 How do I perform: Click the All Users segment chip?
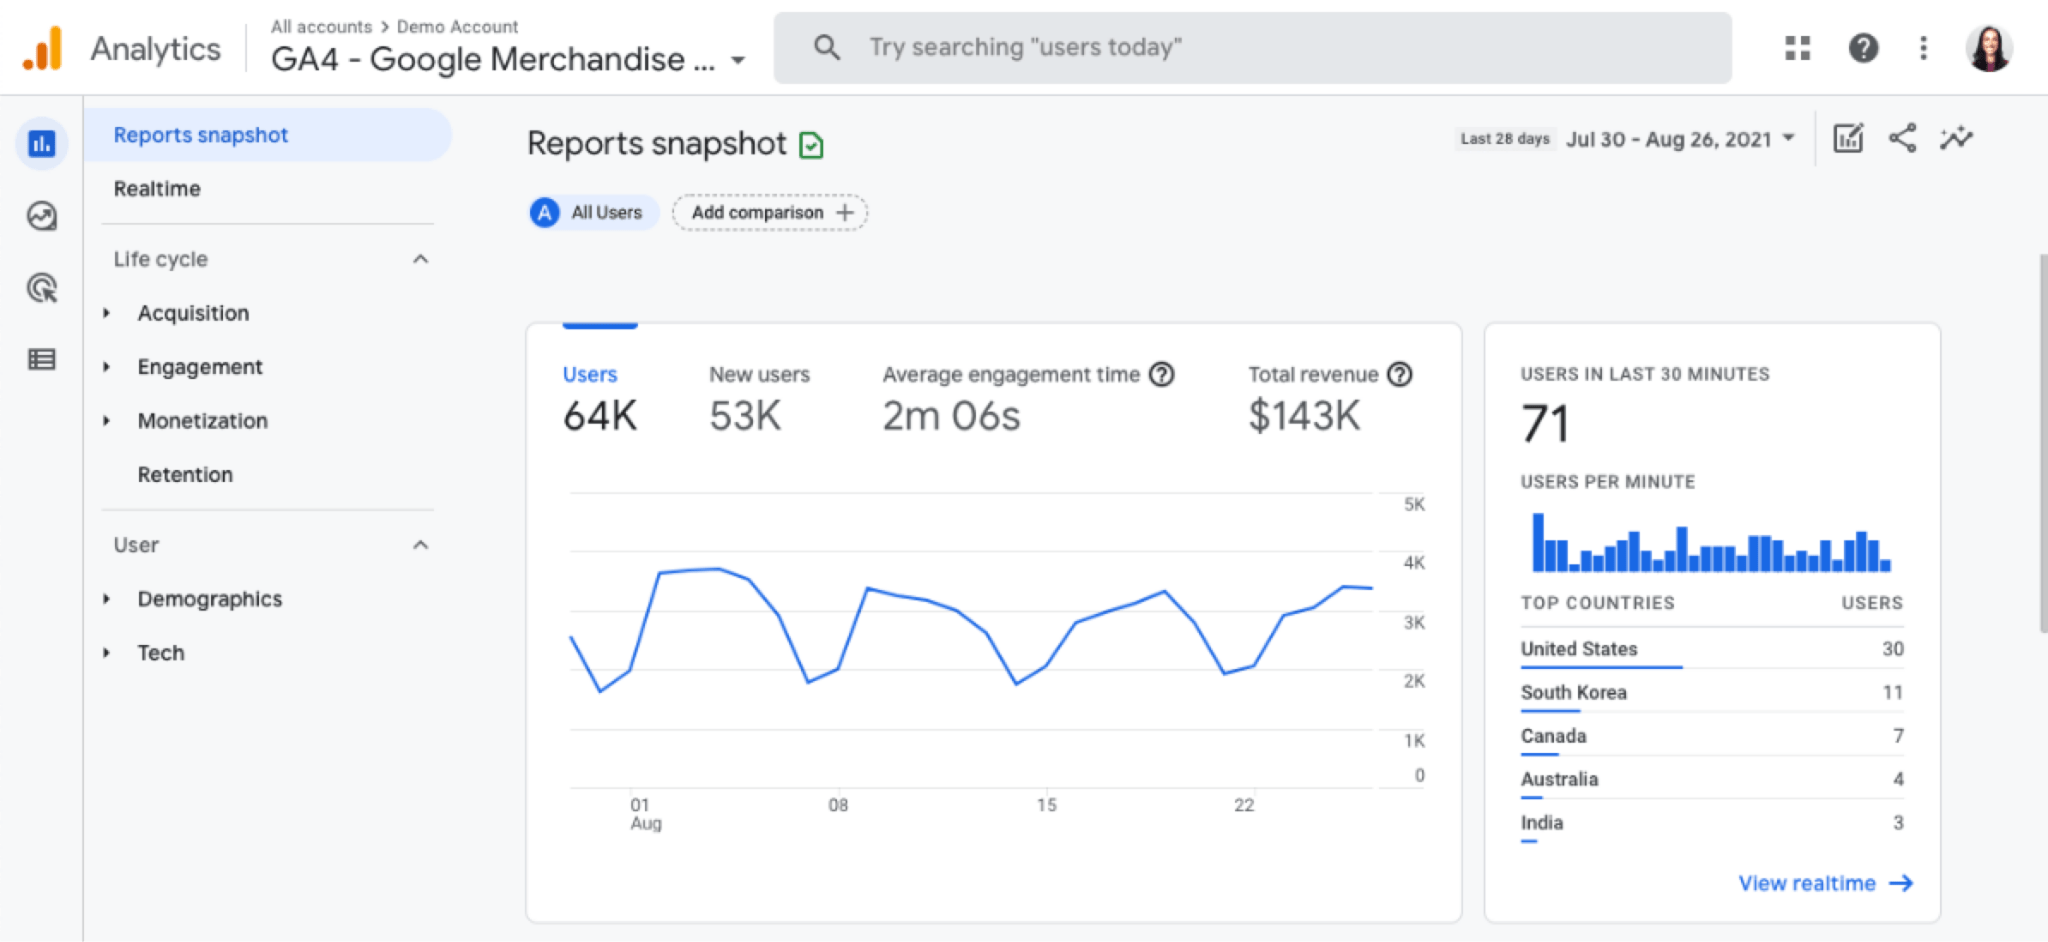click(x=592, y=213)
